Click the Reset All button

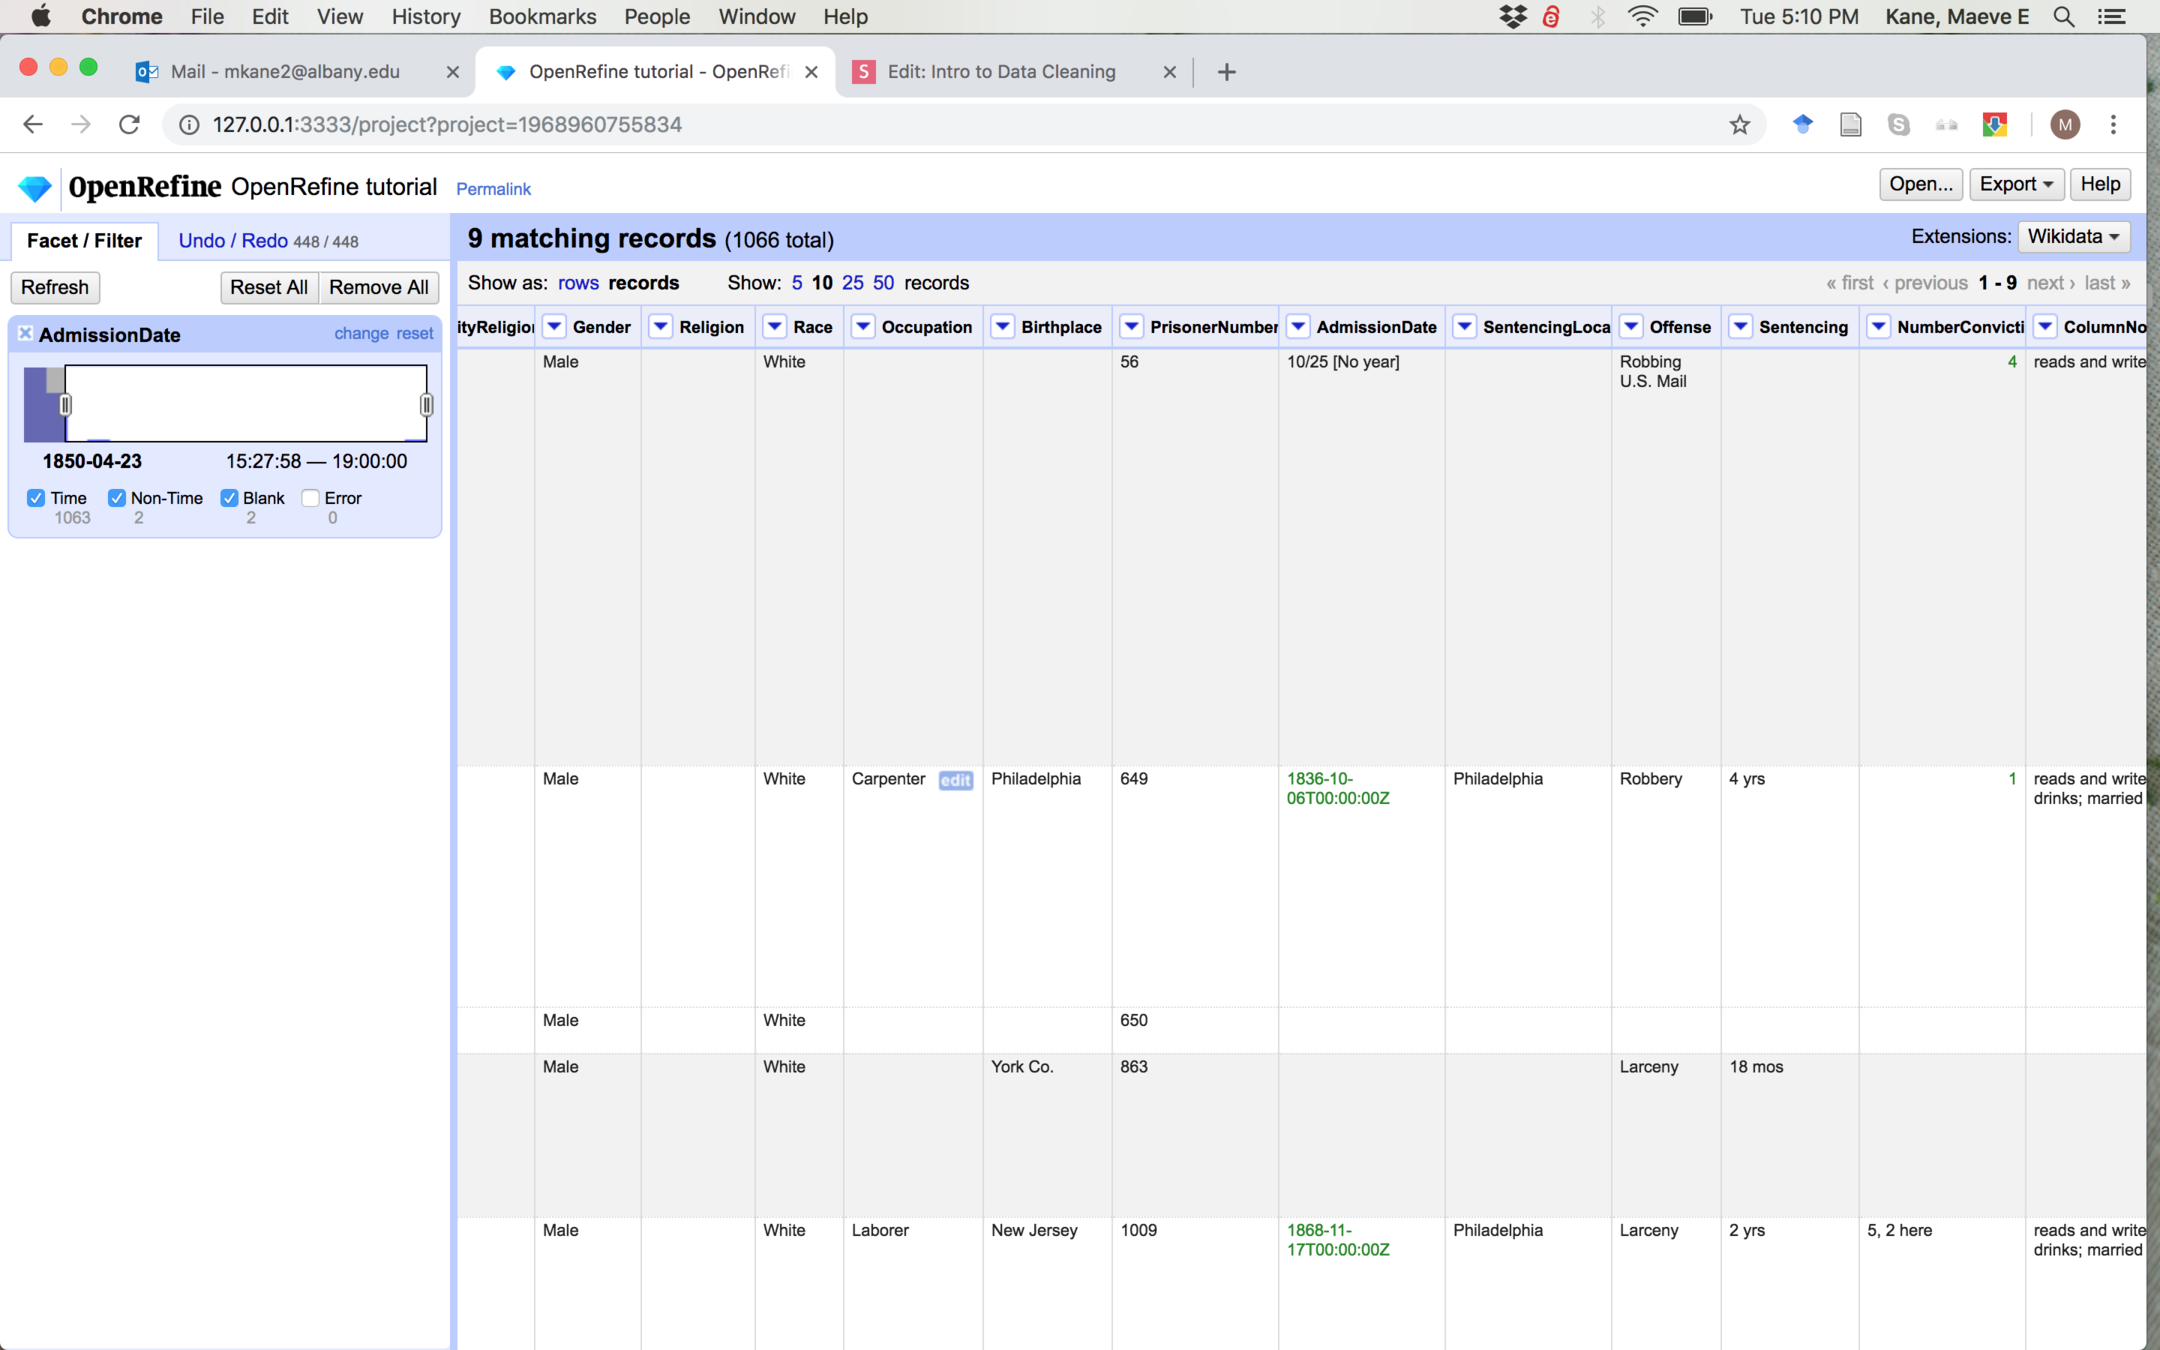pos(268,287)
